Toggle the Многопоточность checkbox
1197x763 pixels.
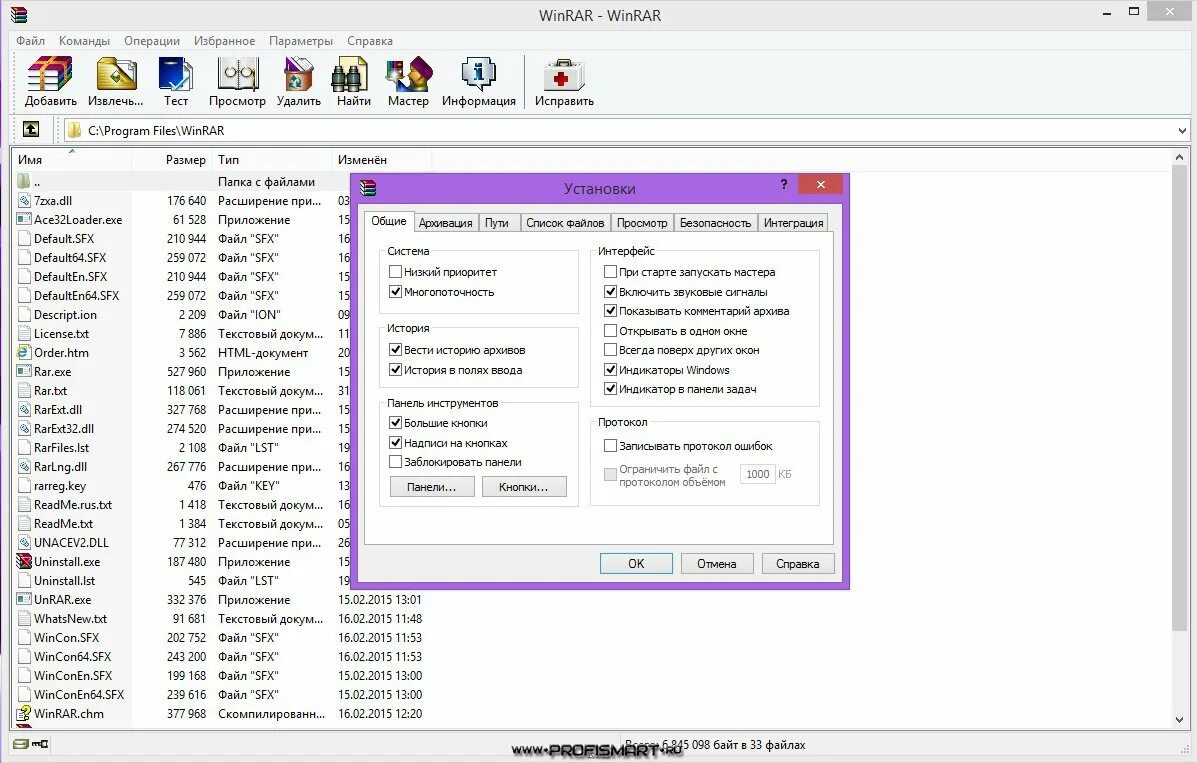coord(395,292)
